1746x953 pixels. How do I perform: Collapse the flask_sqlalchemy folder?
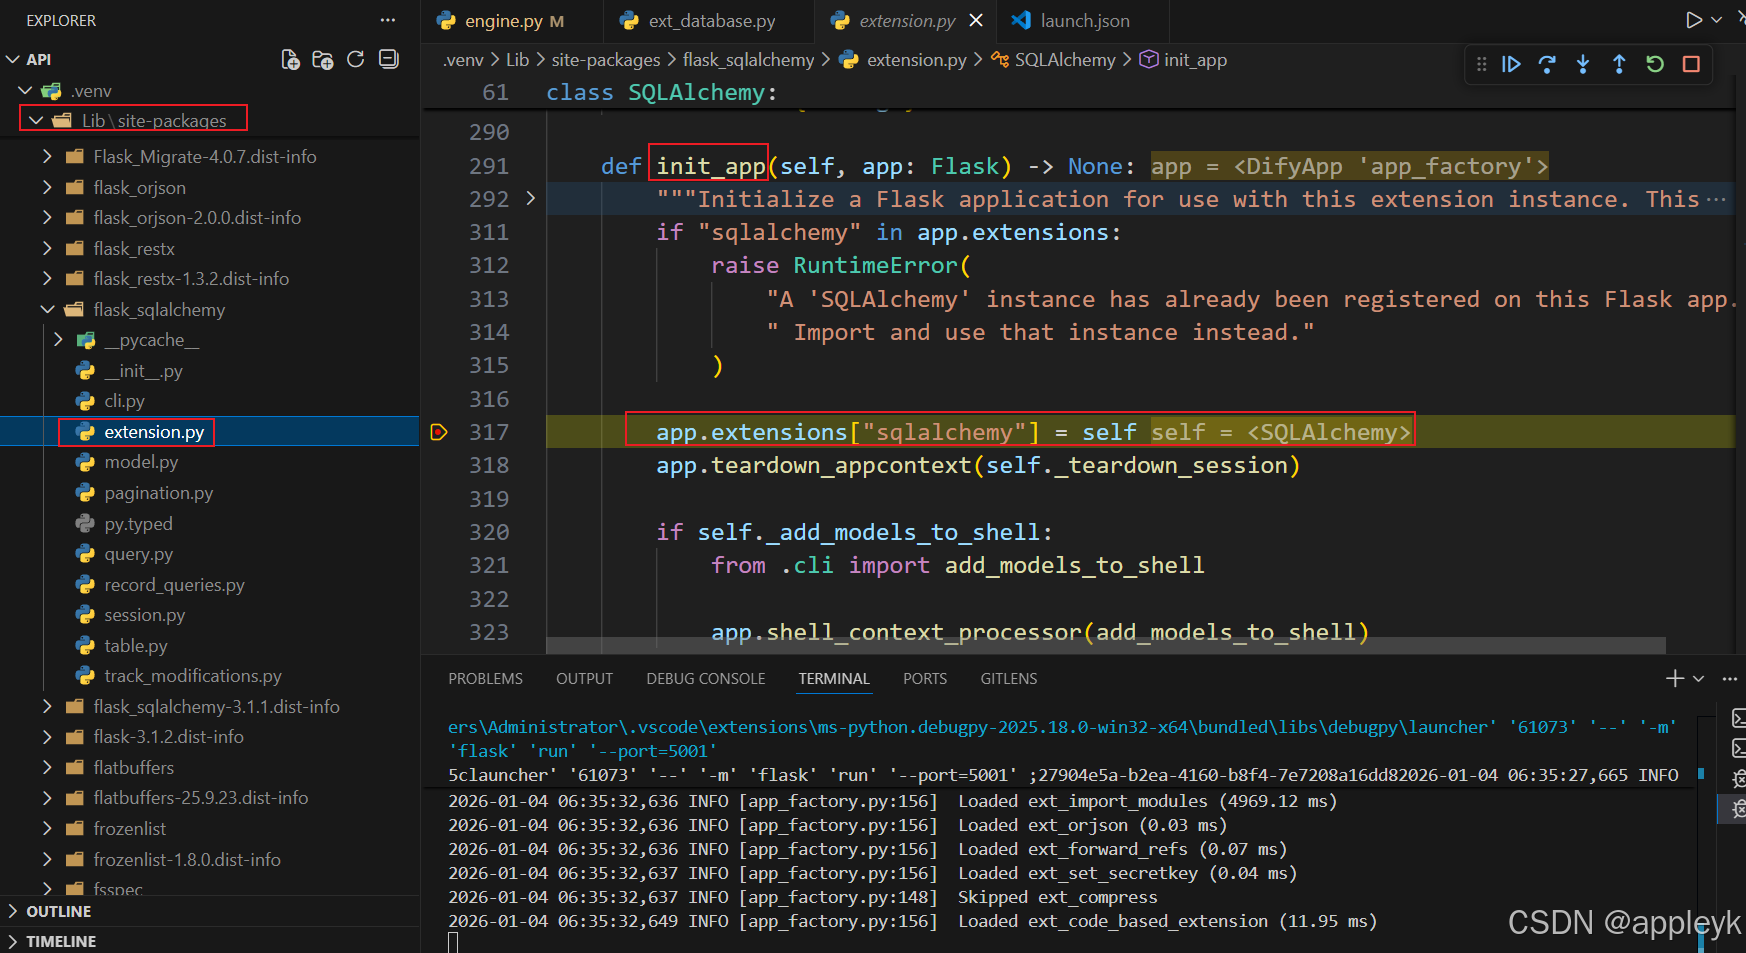(47, 310)
